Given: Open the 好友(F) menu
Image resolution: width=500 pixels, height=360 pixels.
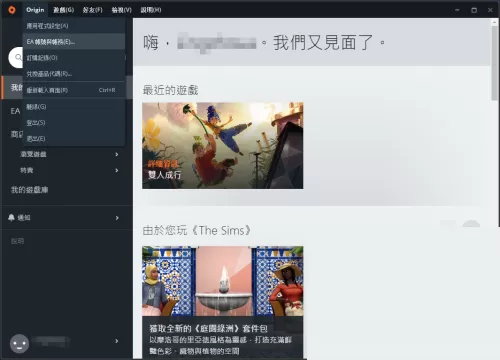Looking at the screenshot, I should coord(93,10).
